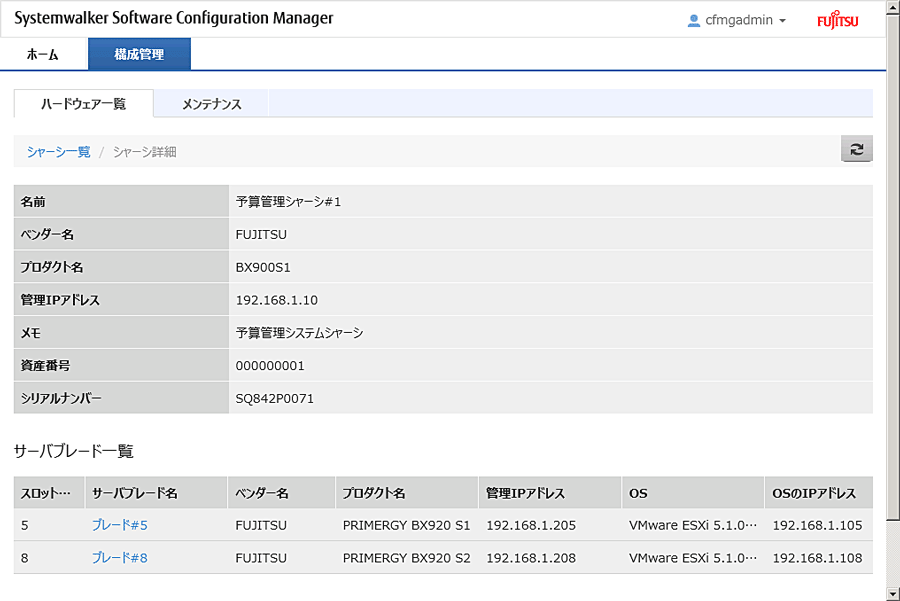The height and width of the screenshot is (601, 900).
Task: Click the asset number 000000001
Action: click(270, 366)
